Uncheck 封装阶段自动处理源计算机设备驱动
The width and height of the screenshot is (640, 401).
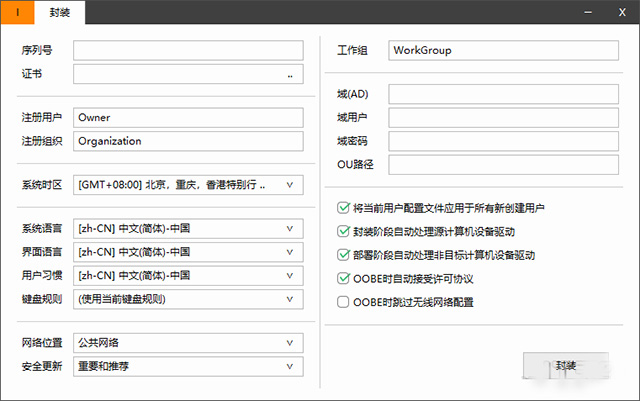344,231
